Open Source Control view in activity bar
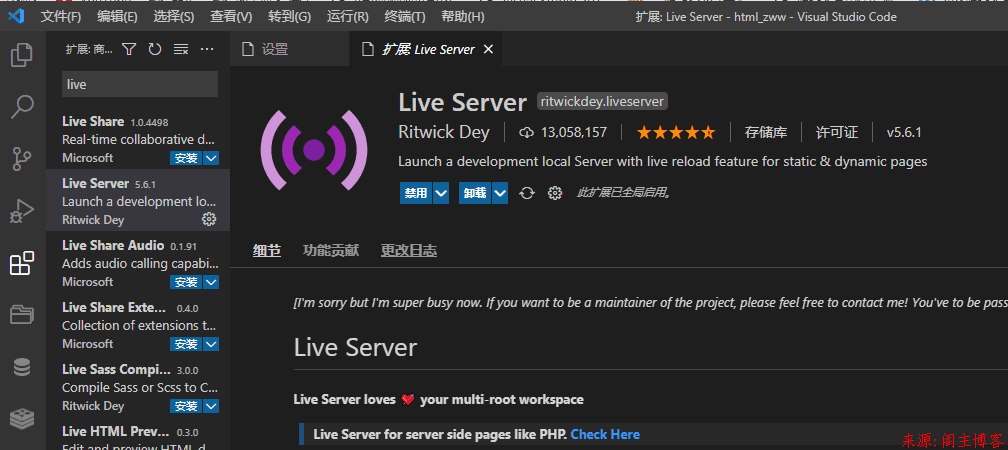This screenshot has height=450, width=1008. coord(22,159)
